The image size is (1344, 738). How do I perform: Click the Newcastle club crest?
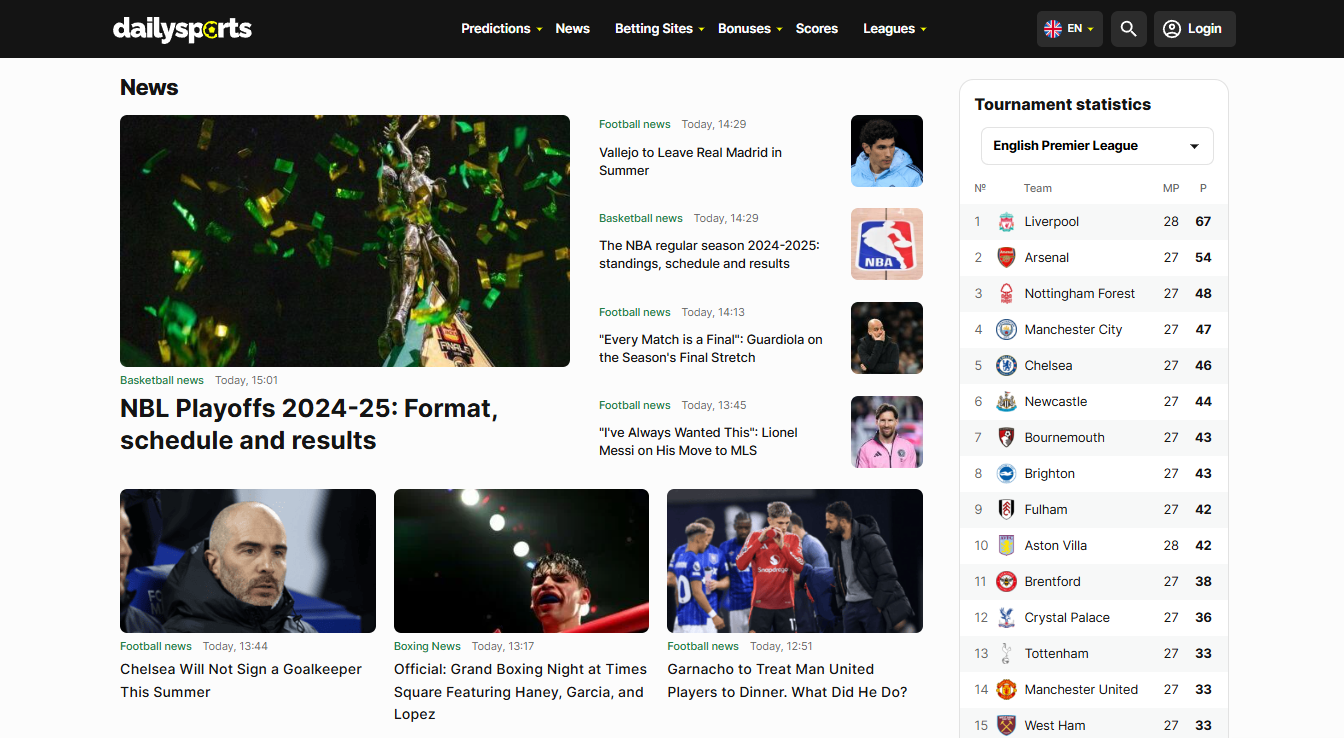coord(1006,402)
